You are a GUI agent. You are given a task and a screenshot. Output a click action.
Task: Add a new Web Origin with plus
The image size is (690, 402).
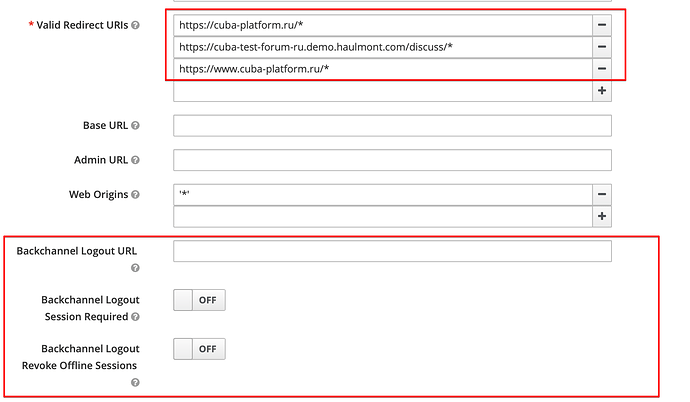coord(602,216)
